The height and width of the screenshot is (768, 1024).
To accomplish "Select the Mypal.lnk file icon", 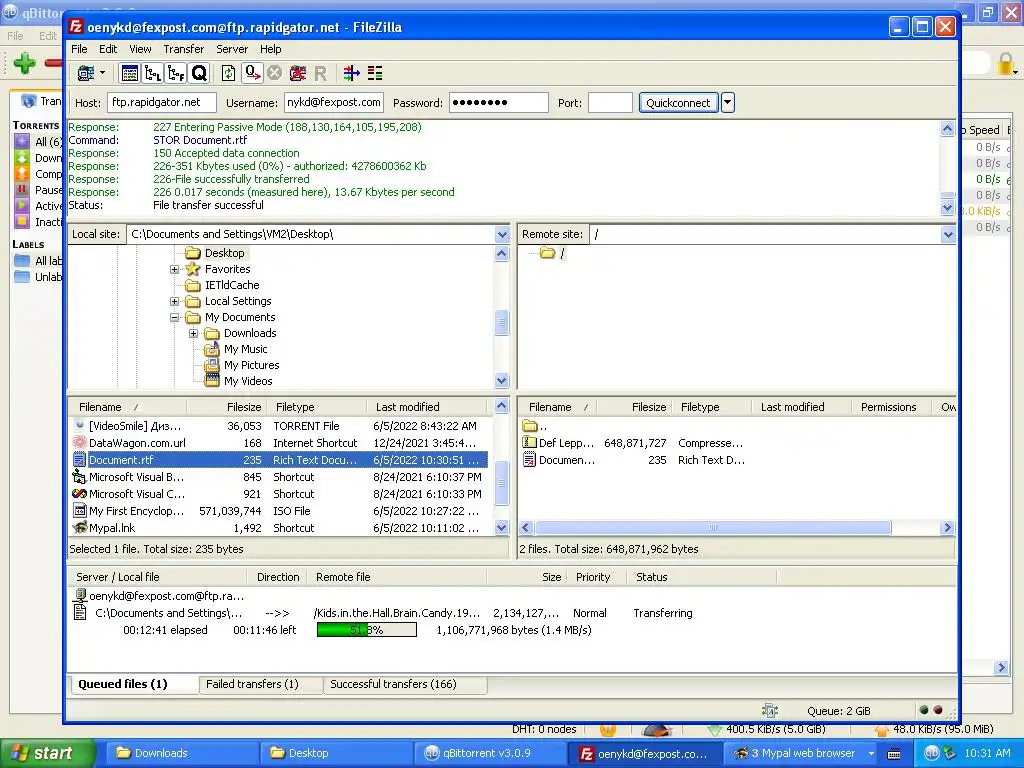I will pos(80,528).
